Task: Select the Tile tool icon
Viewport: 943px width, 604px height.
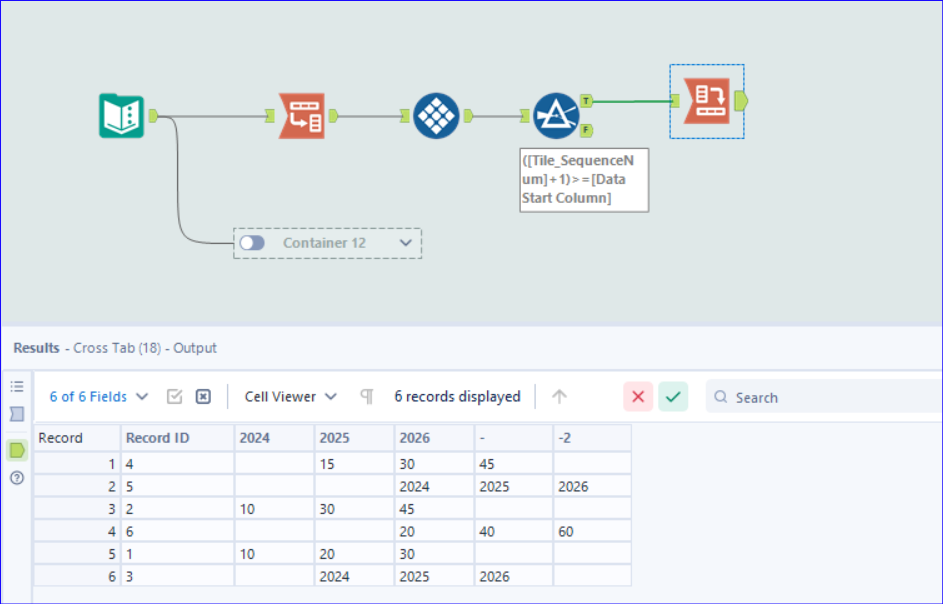Action: 436,116
